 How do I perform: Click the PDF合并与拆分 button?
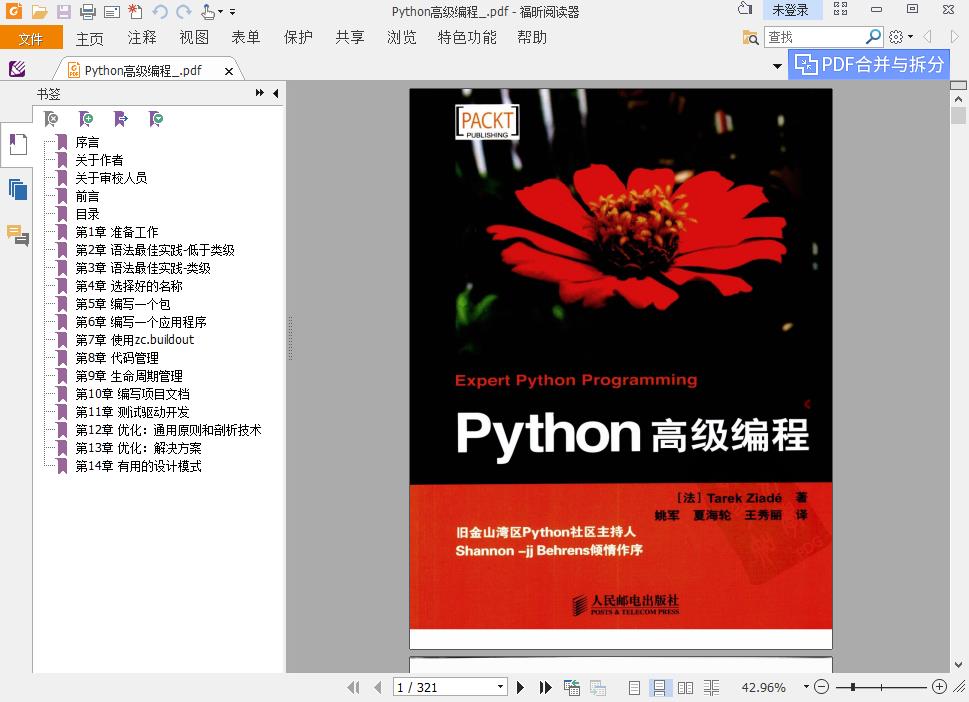pos(869,64)
